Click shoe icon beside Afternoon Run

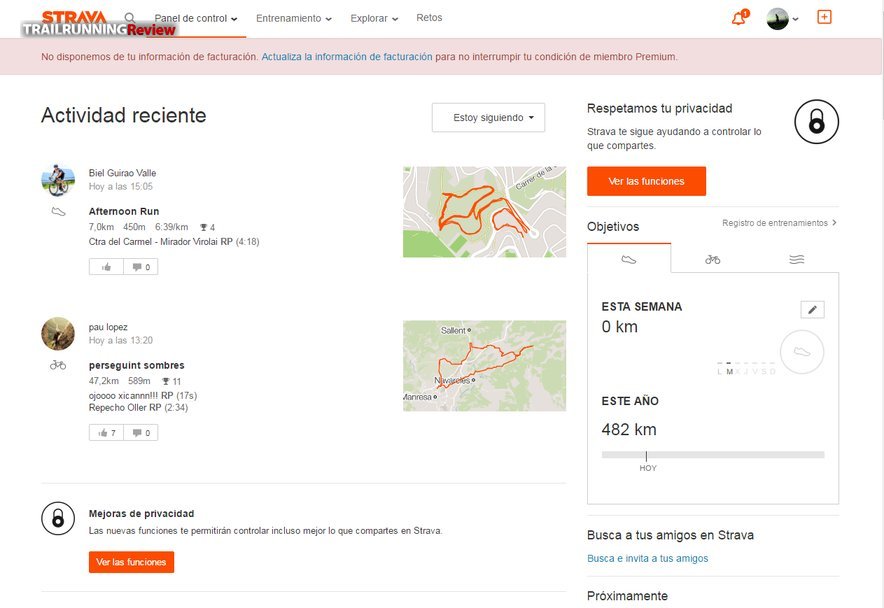coord(58,212)
